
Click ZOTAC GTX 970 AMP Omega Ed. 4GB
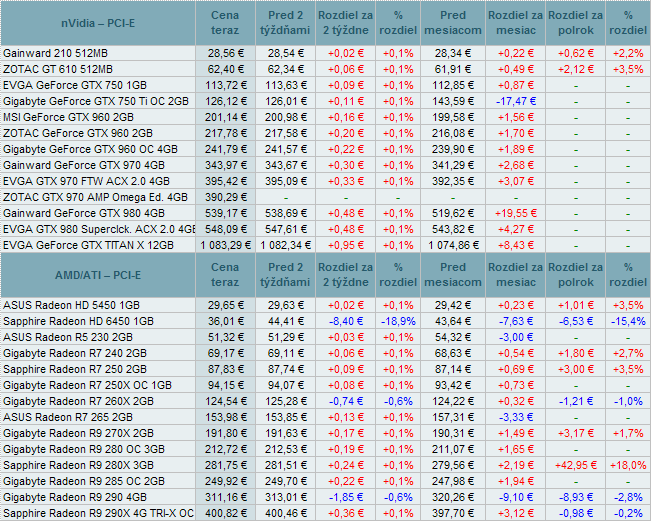click(95, 197)
